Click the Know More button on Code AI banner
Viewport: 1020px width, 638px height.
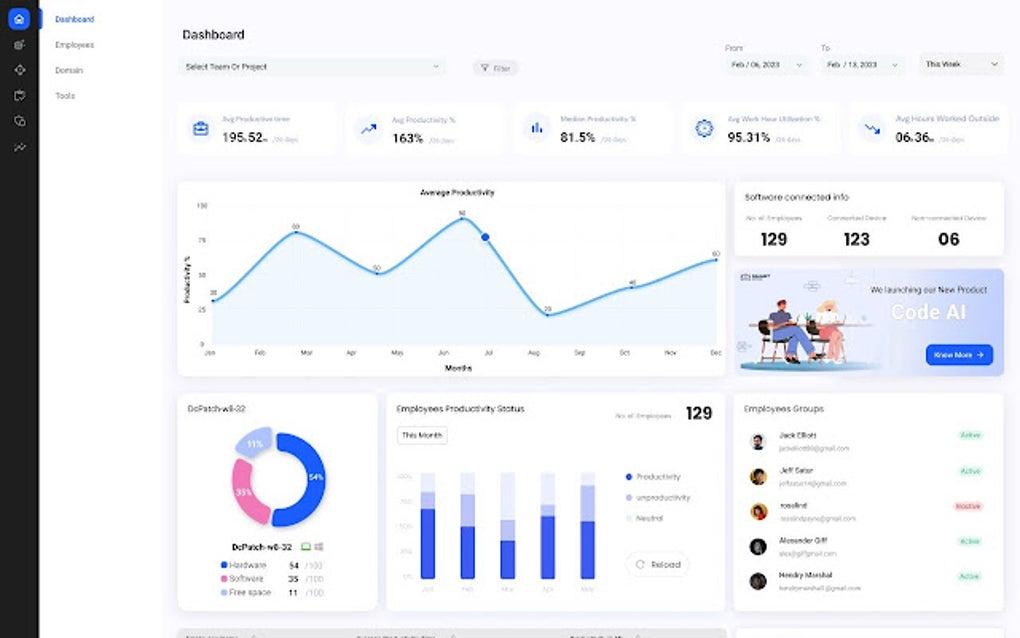[959, 354]
